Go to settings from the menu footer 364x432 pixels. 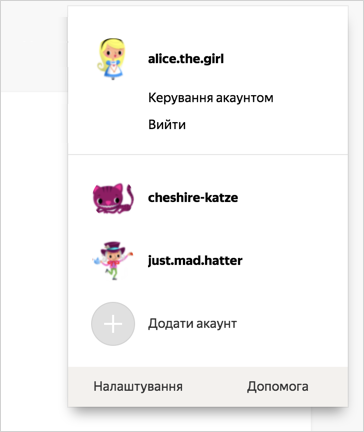(x=138, y=387)
